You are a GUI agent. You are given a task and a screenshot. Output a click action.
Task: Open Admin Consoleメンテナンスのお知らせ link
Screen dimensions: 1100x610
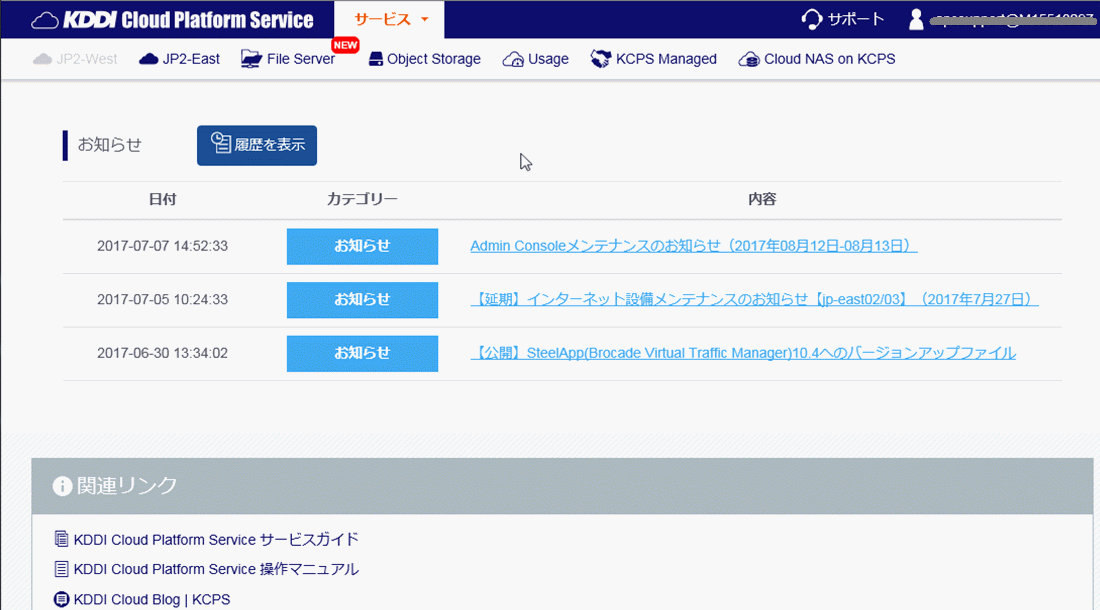(x=693, y=246)
